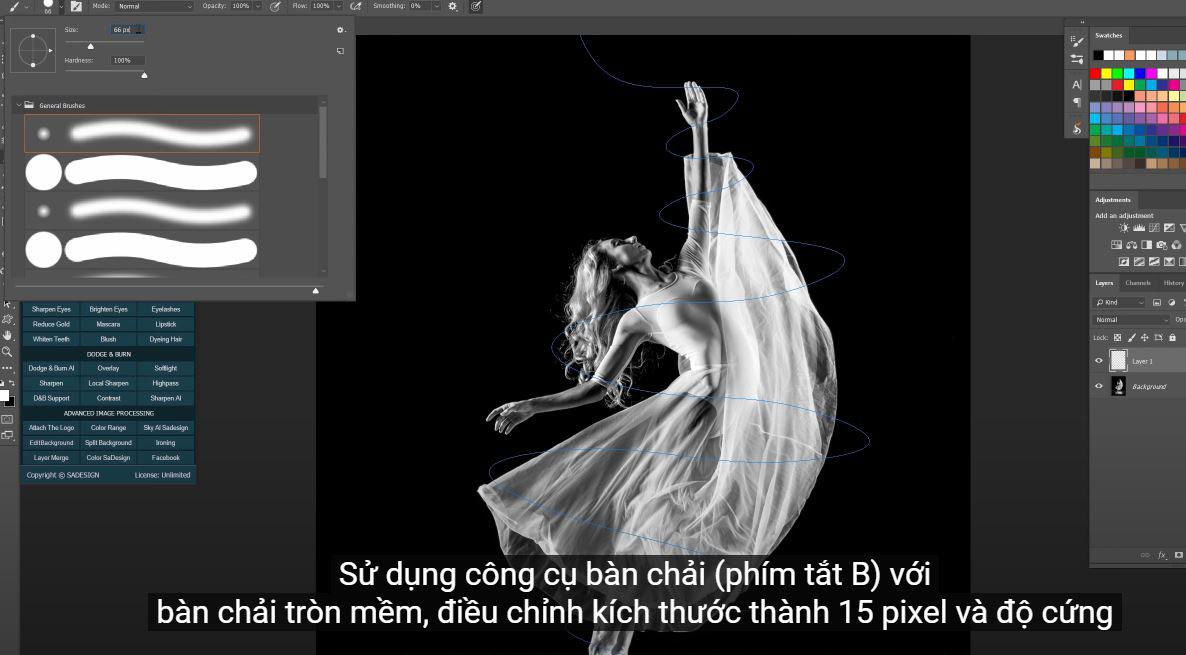Open the S script plugin dock icon
Image resolution: width=1186 pixels, height=655 pixels.
(1077, 128)
